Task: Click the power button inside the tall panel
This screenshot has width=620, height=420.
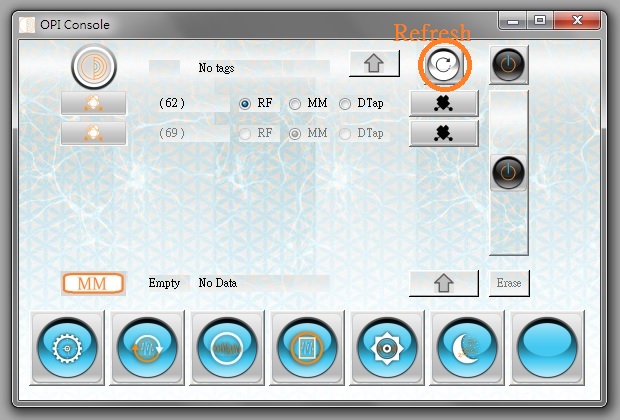Action: tap(508, 173)
